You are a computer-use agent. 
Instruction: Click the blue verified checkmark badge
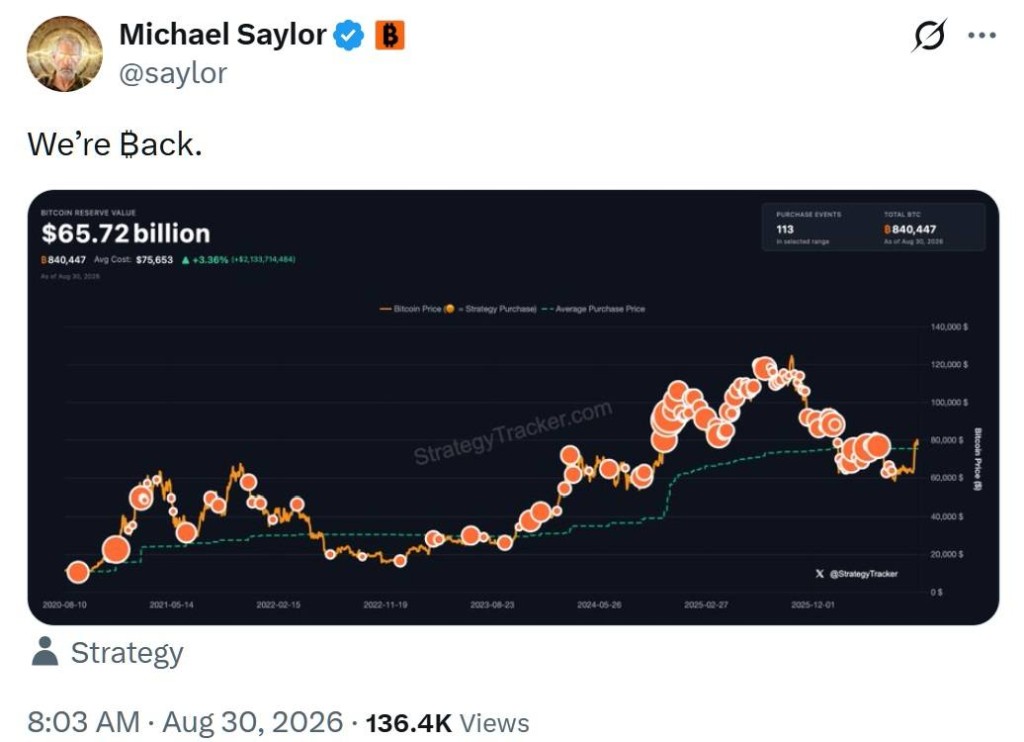click(x=349, y=35)
